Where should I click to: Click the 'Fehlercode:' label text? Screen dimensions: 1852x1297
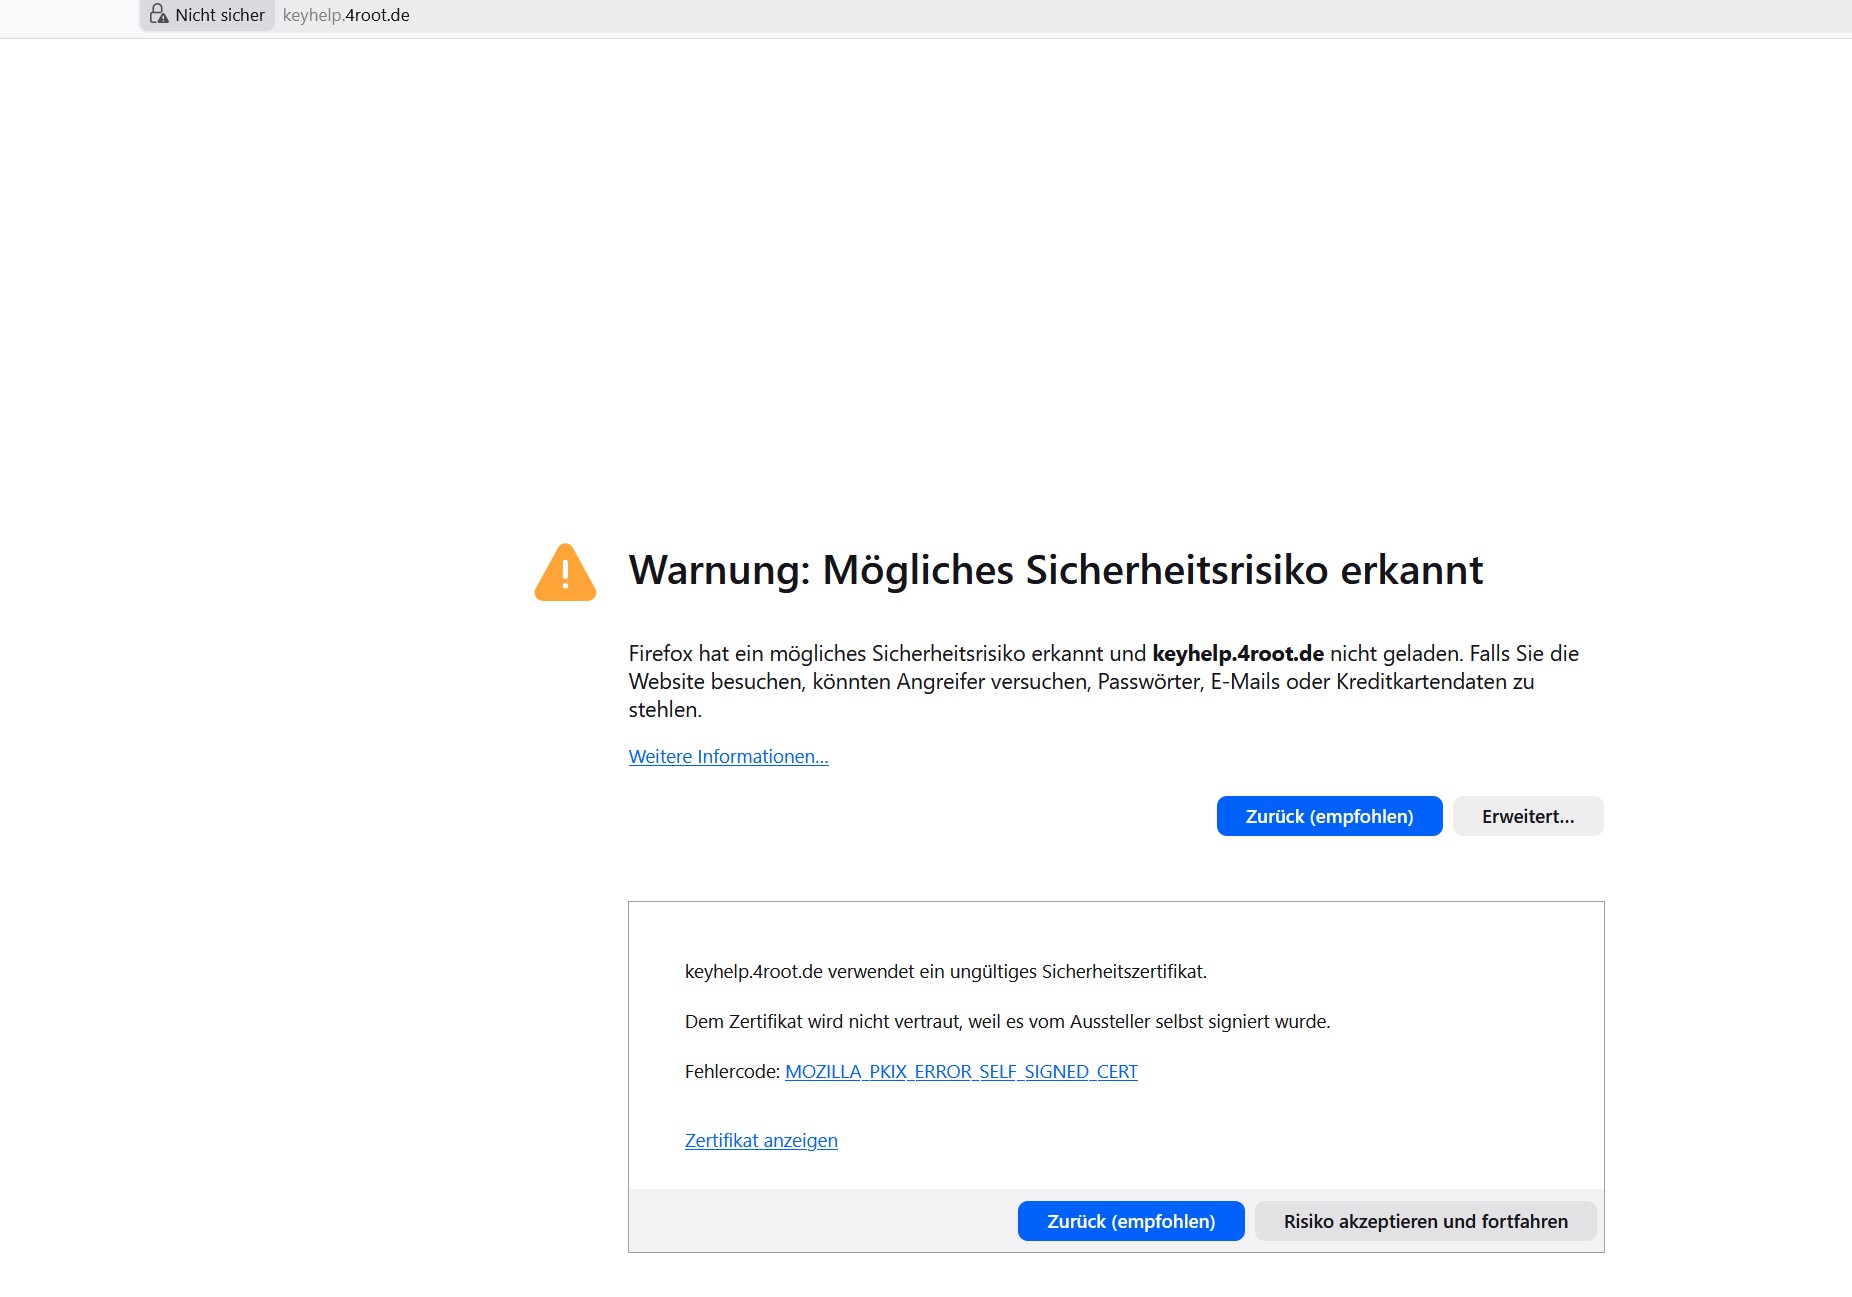731,1072
